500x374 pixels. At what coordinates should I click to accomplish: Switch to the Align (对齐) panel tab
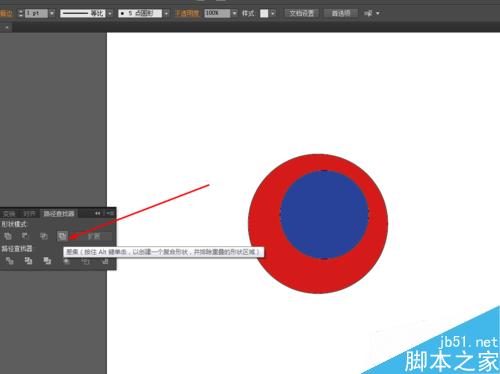tap(29, 214)
